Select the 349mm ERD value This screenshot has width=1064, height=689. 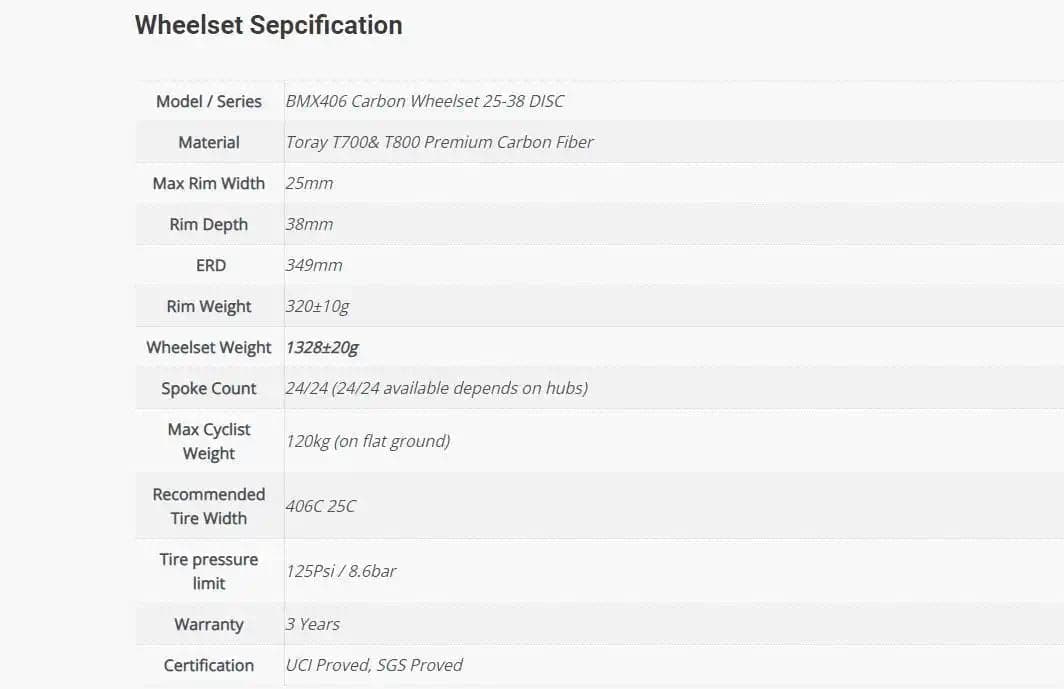pyautogui.click(x=314, y=265)
